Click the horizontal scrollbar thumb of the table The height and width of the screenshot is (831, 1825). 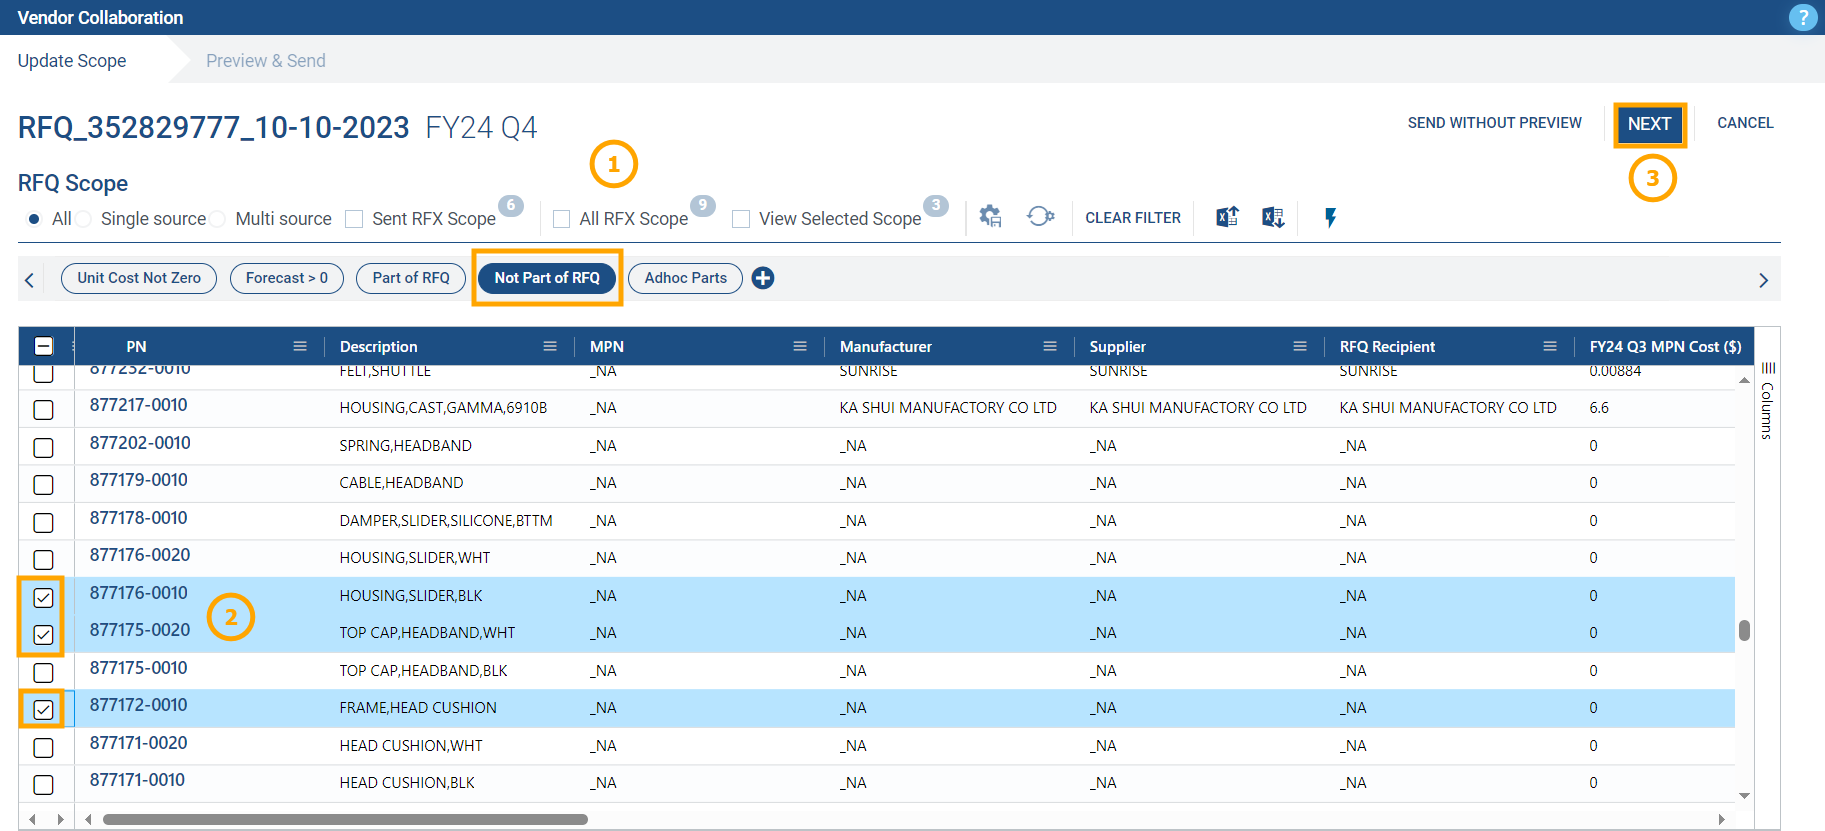(345, 819)
